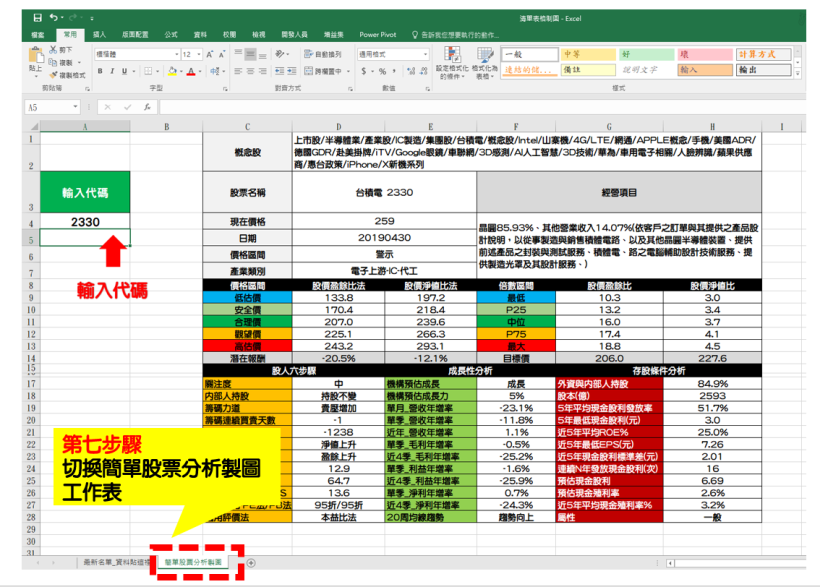
Task: Click the phonetic guide (中) icon
Action: coord(214,71)
